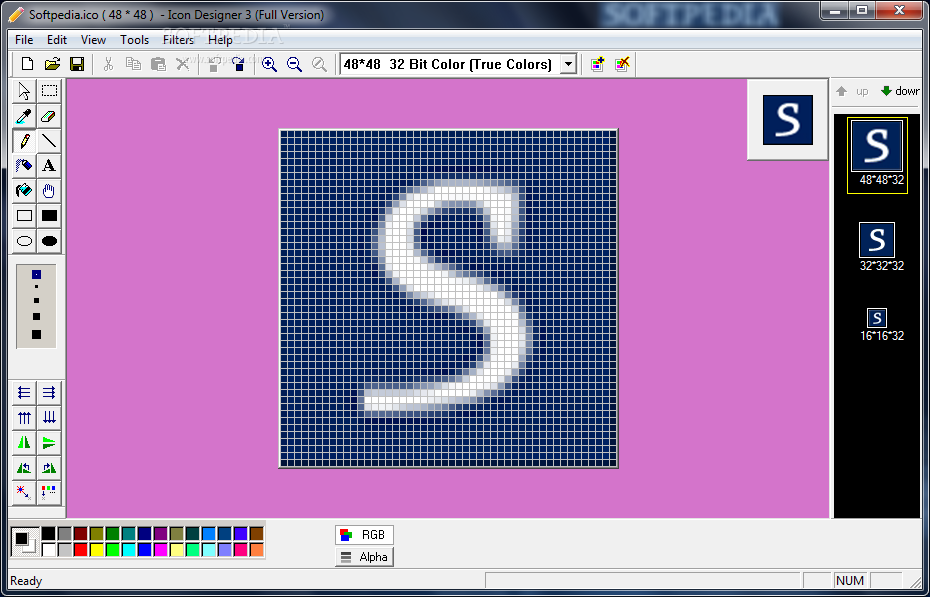Save the icon with the floppy disk

pos(77,64)
